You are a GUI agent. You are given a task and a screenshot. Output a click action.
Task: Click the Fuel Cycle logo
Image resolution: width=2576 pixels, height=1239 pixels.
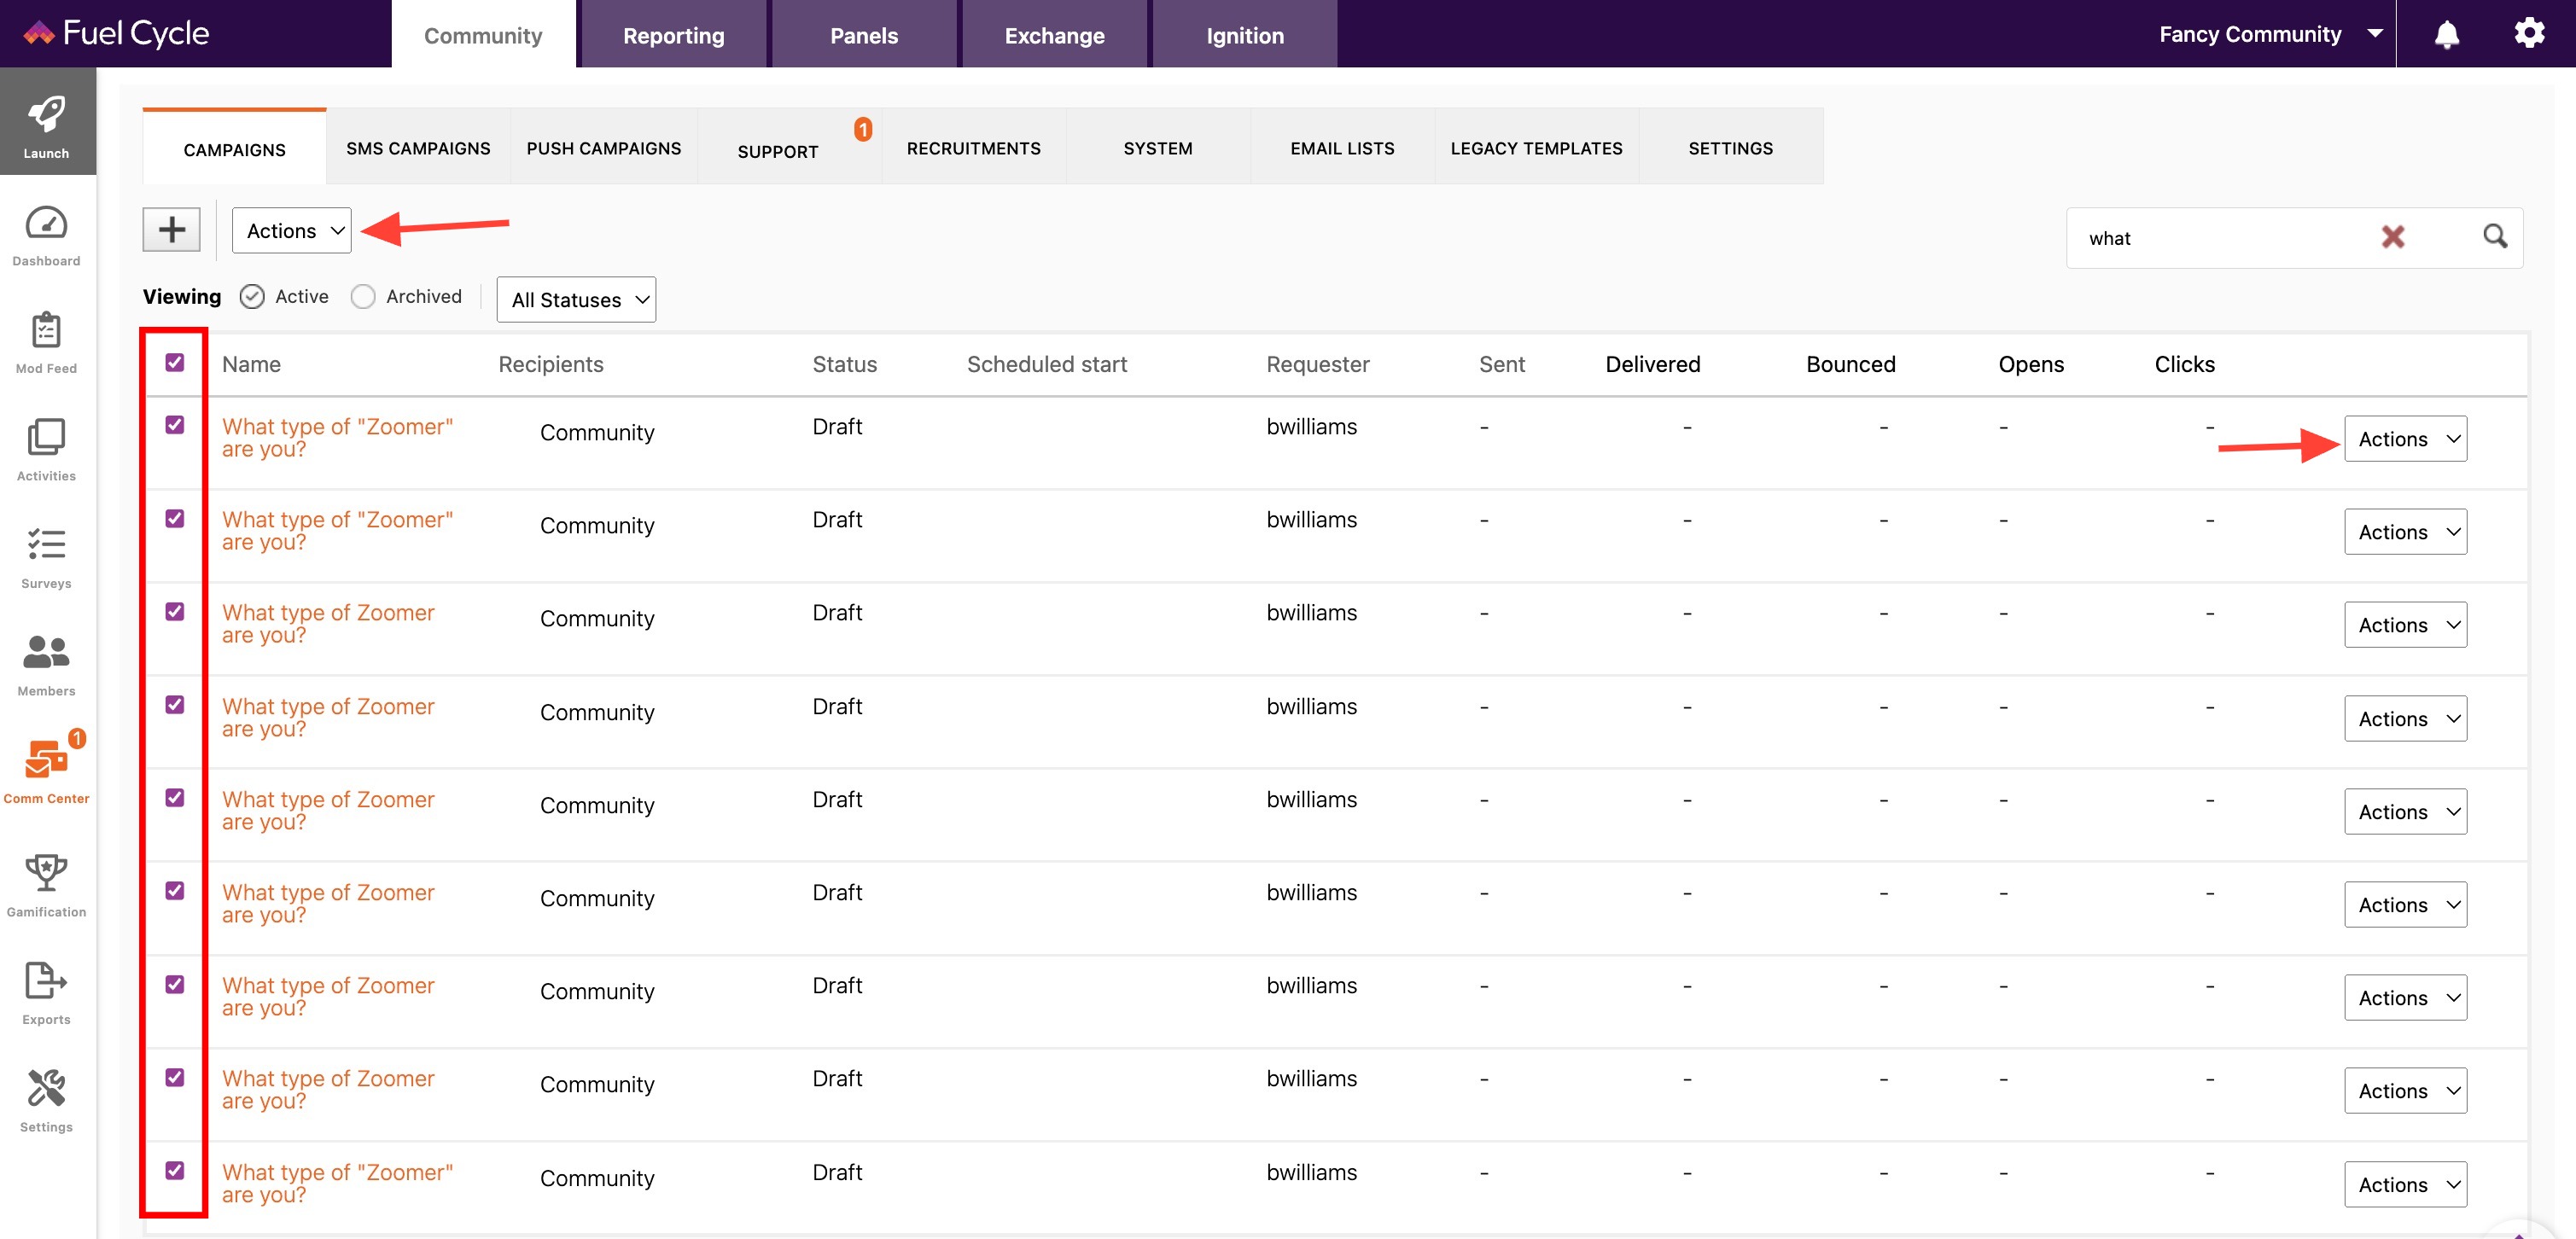pyautogui.click(x=116, y=34)
